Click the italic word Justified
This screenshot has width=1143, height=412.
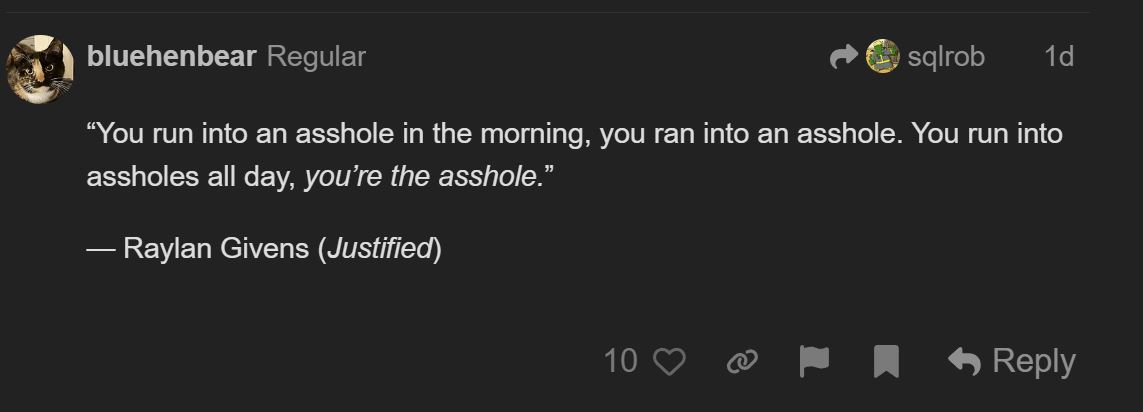coord(379,248)
